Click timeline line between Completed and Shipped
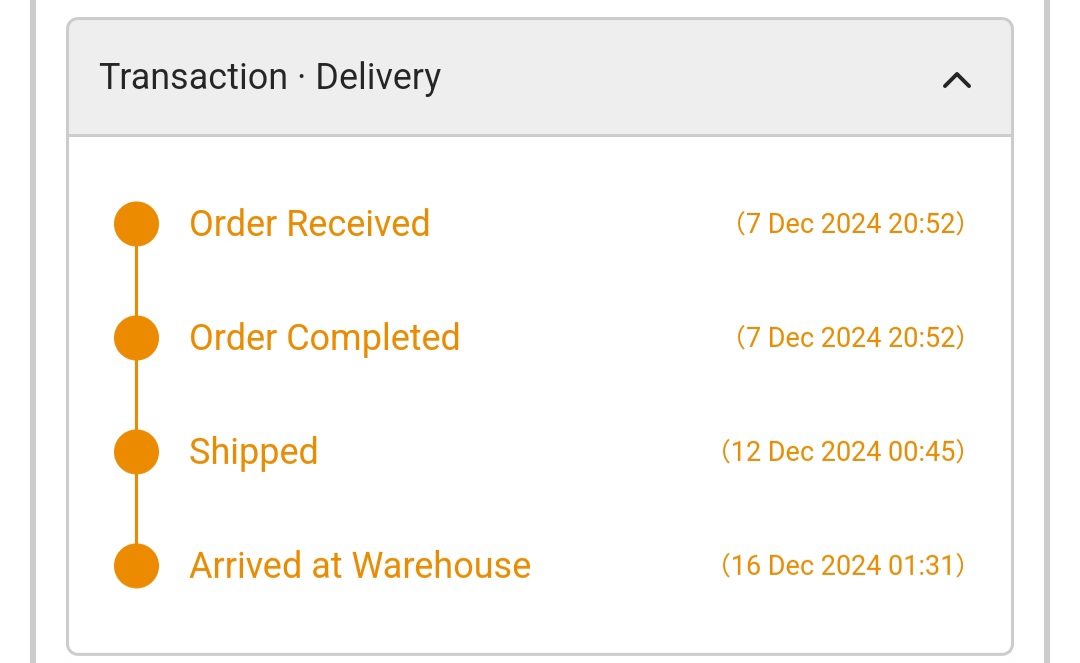The width and height of the screenshot is (1080, 663). pos(137,394)
